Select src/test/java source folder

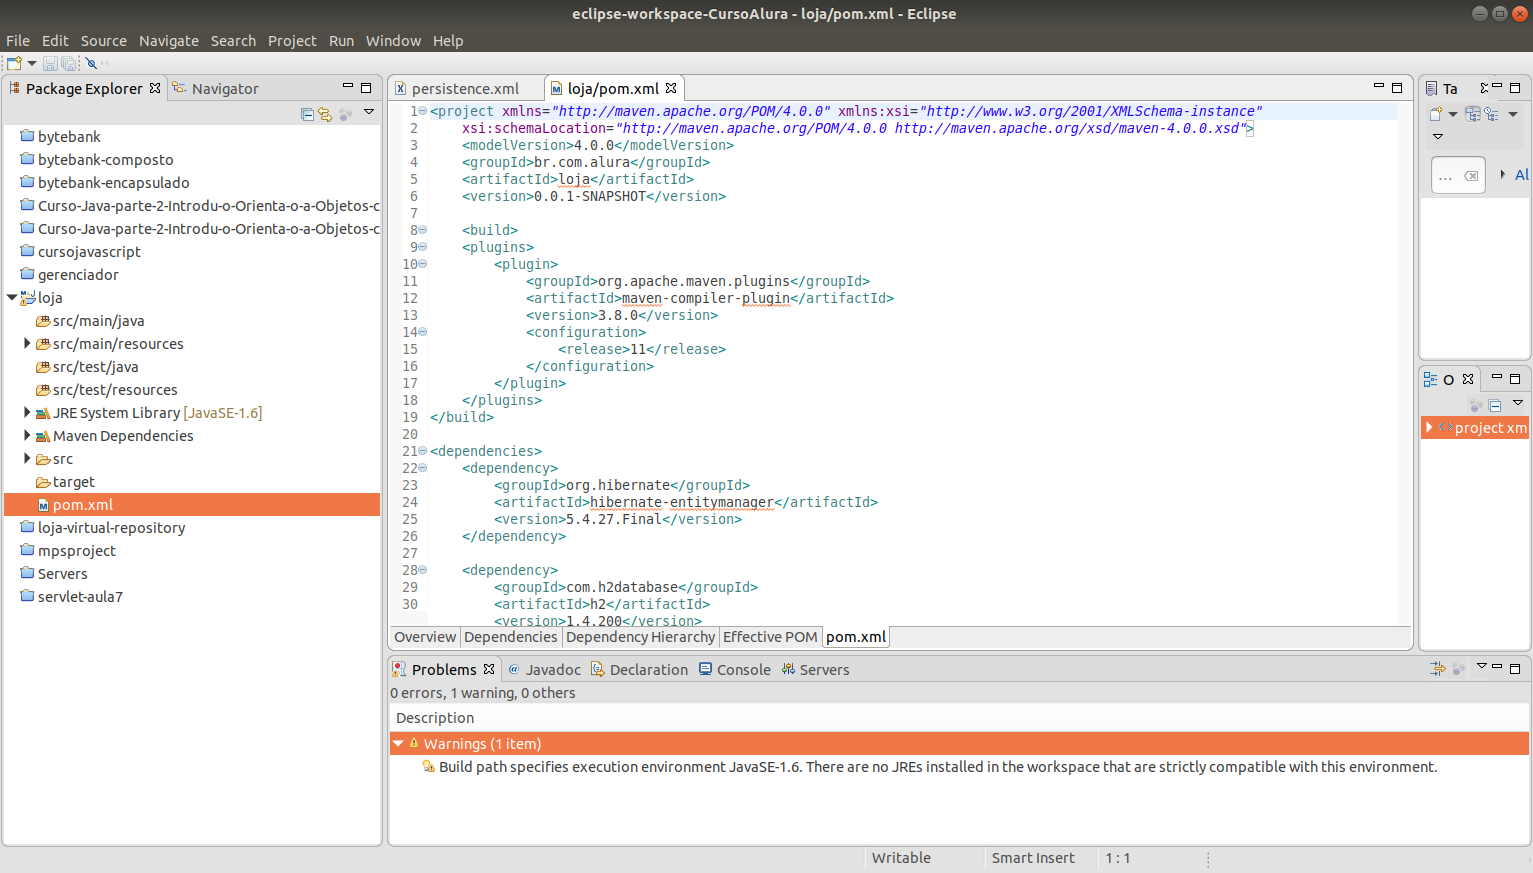point(87,366)
